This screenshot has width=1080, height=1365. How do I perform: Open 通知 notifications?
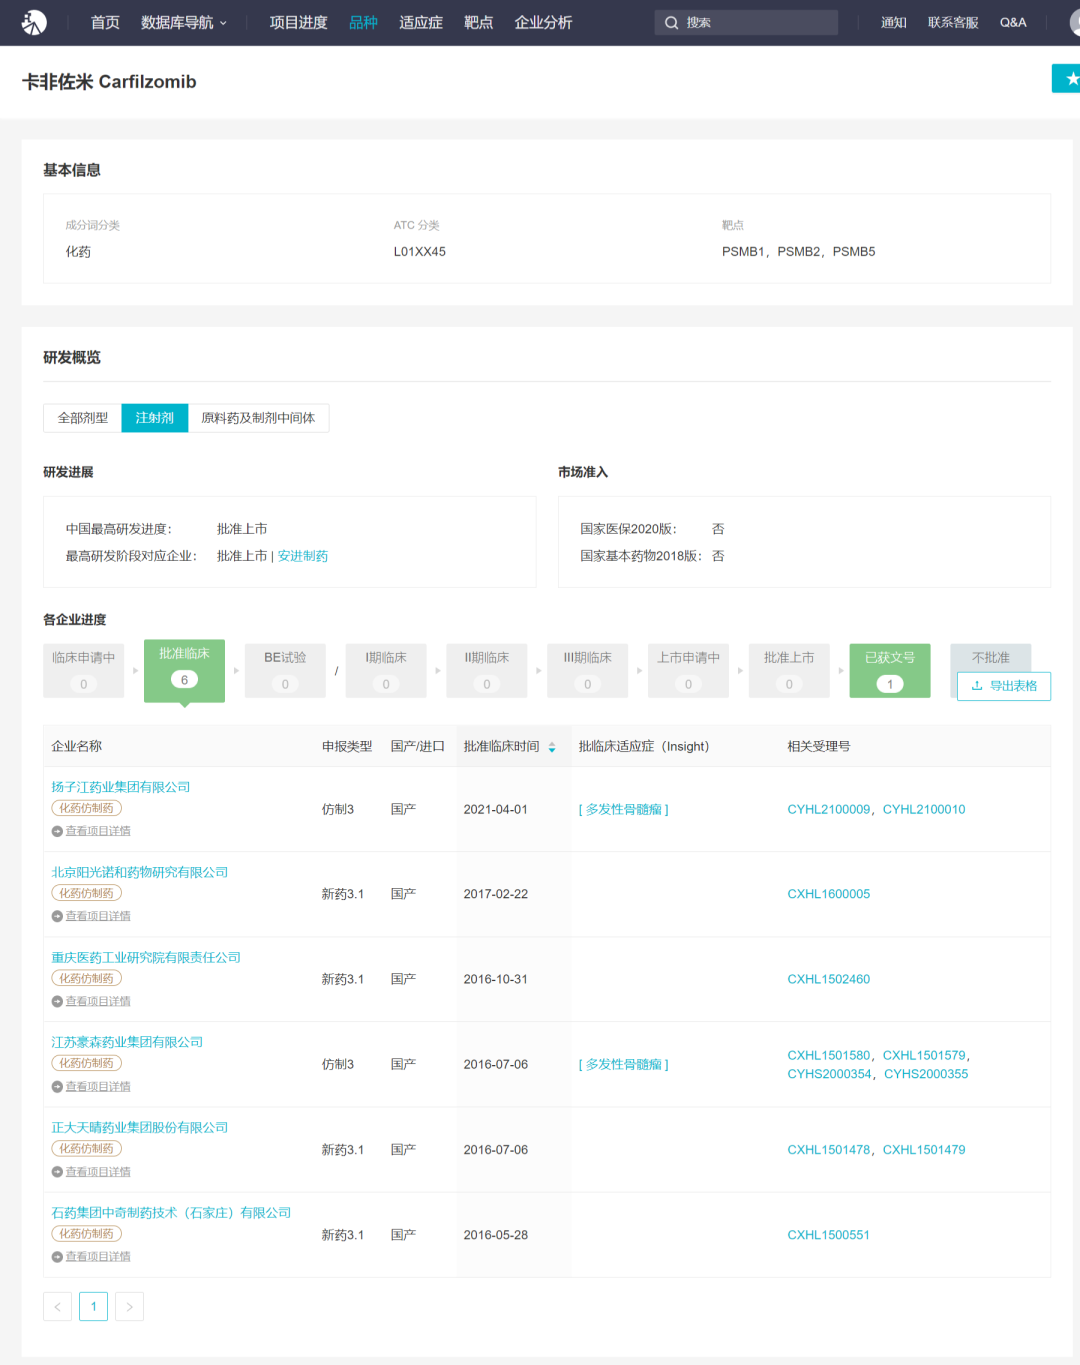coord(894,22)
